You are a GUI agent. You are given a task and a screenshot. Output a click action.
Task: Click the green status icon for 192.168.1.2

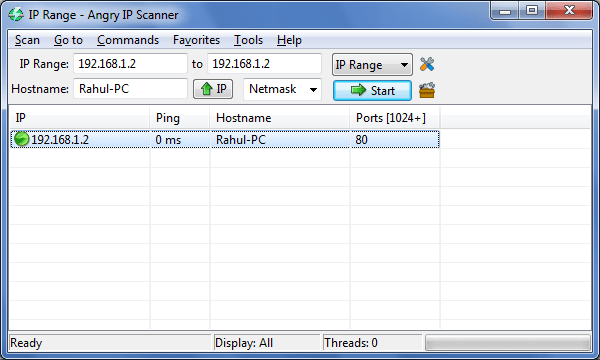click(21, 139)
